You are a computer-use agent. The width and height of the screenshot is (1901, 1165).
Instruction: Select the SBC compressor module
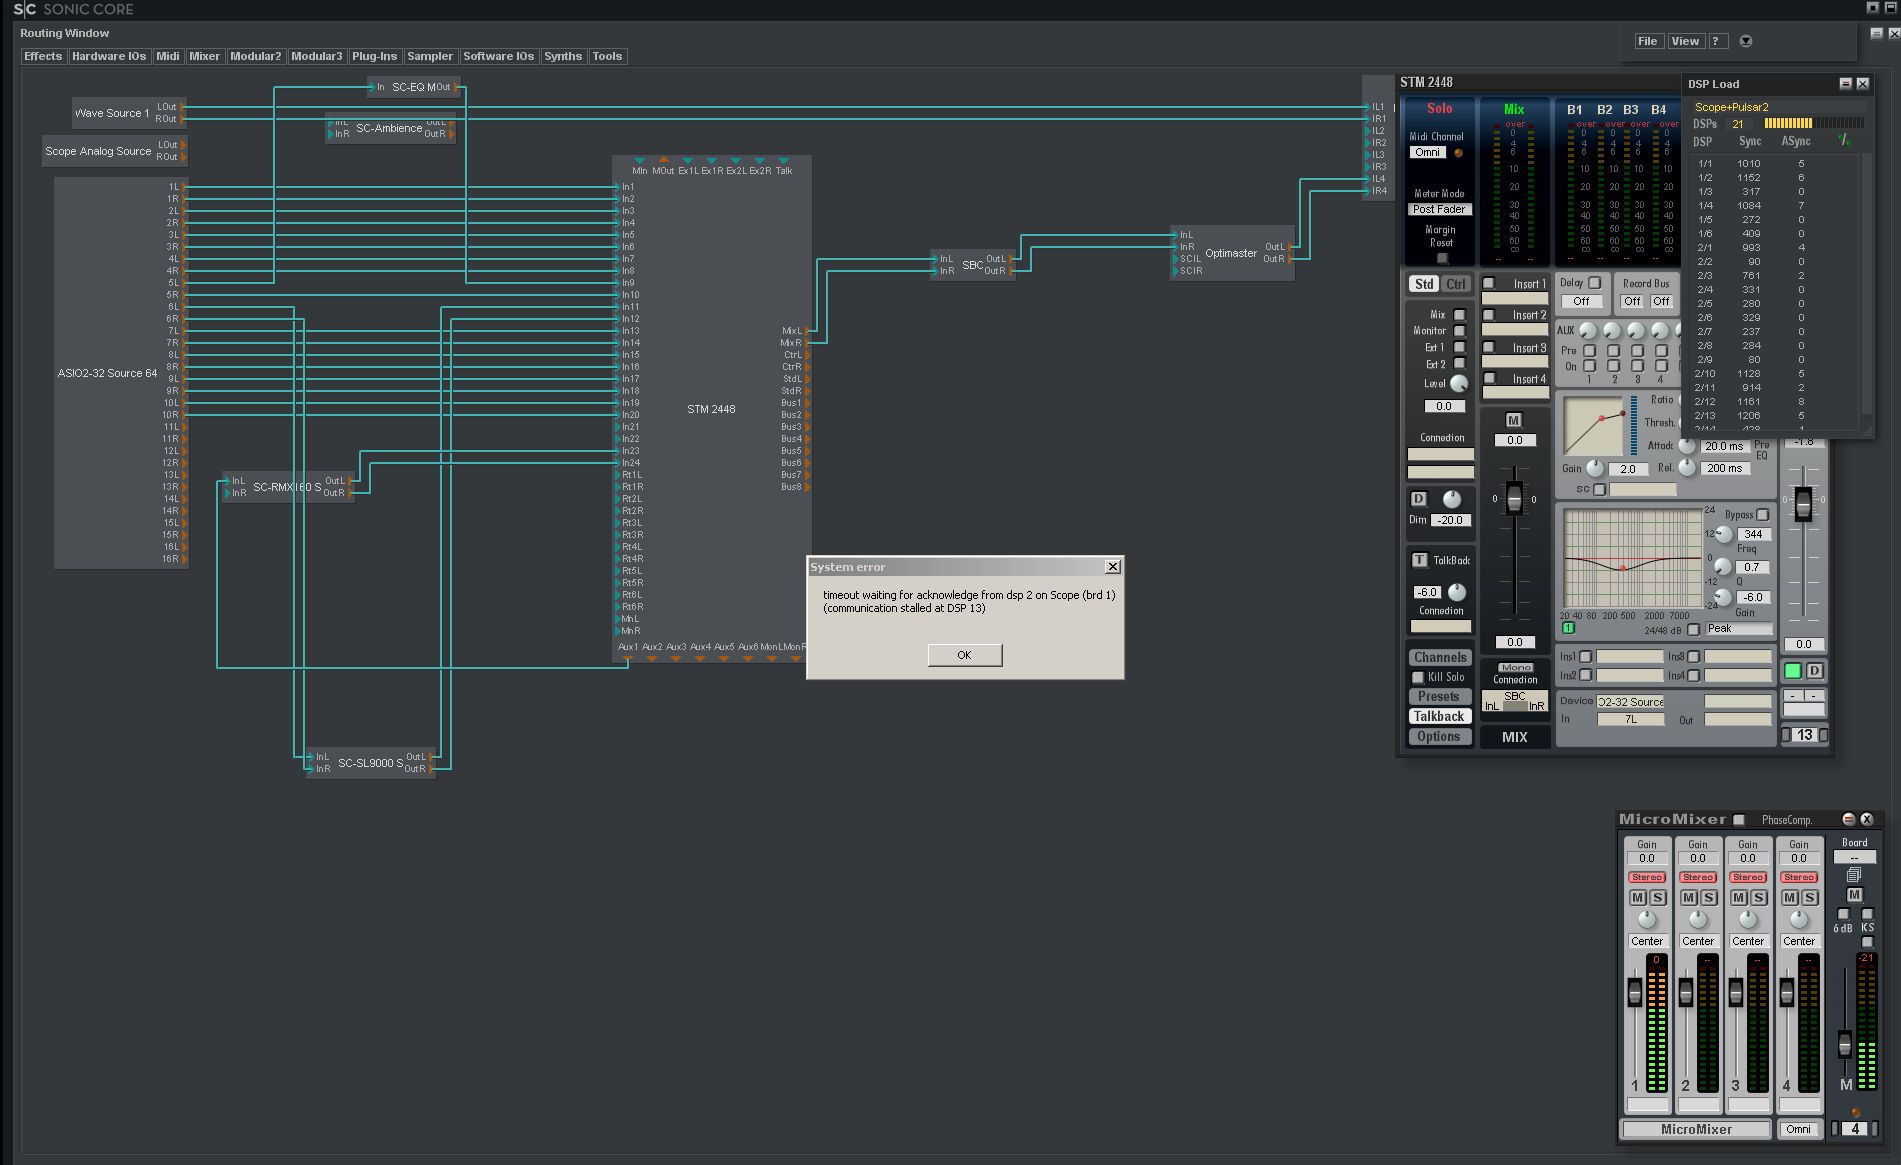point(972,265)
